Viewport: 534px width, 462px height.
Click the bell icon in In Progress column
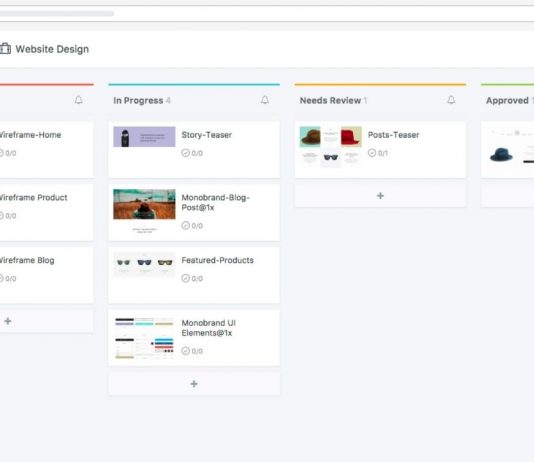(265, 100)
